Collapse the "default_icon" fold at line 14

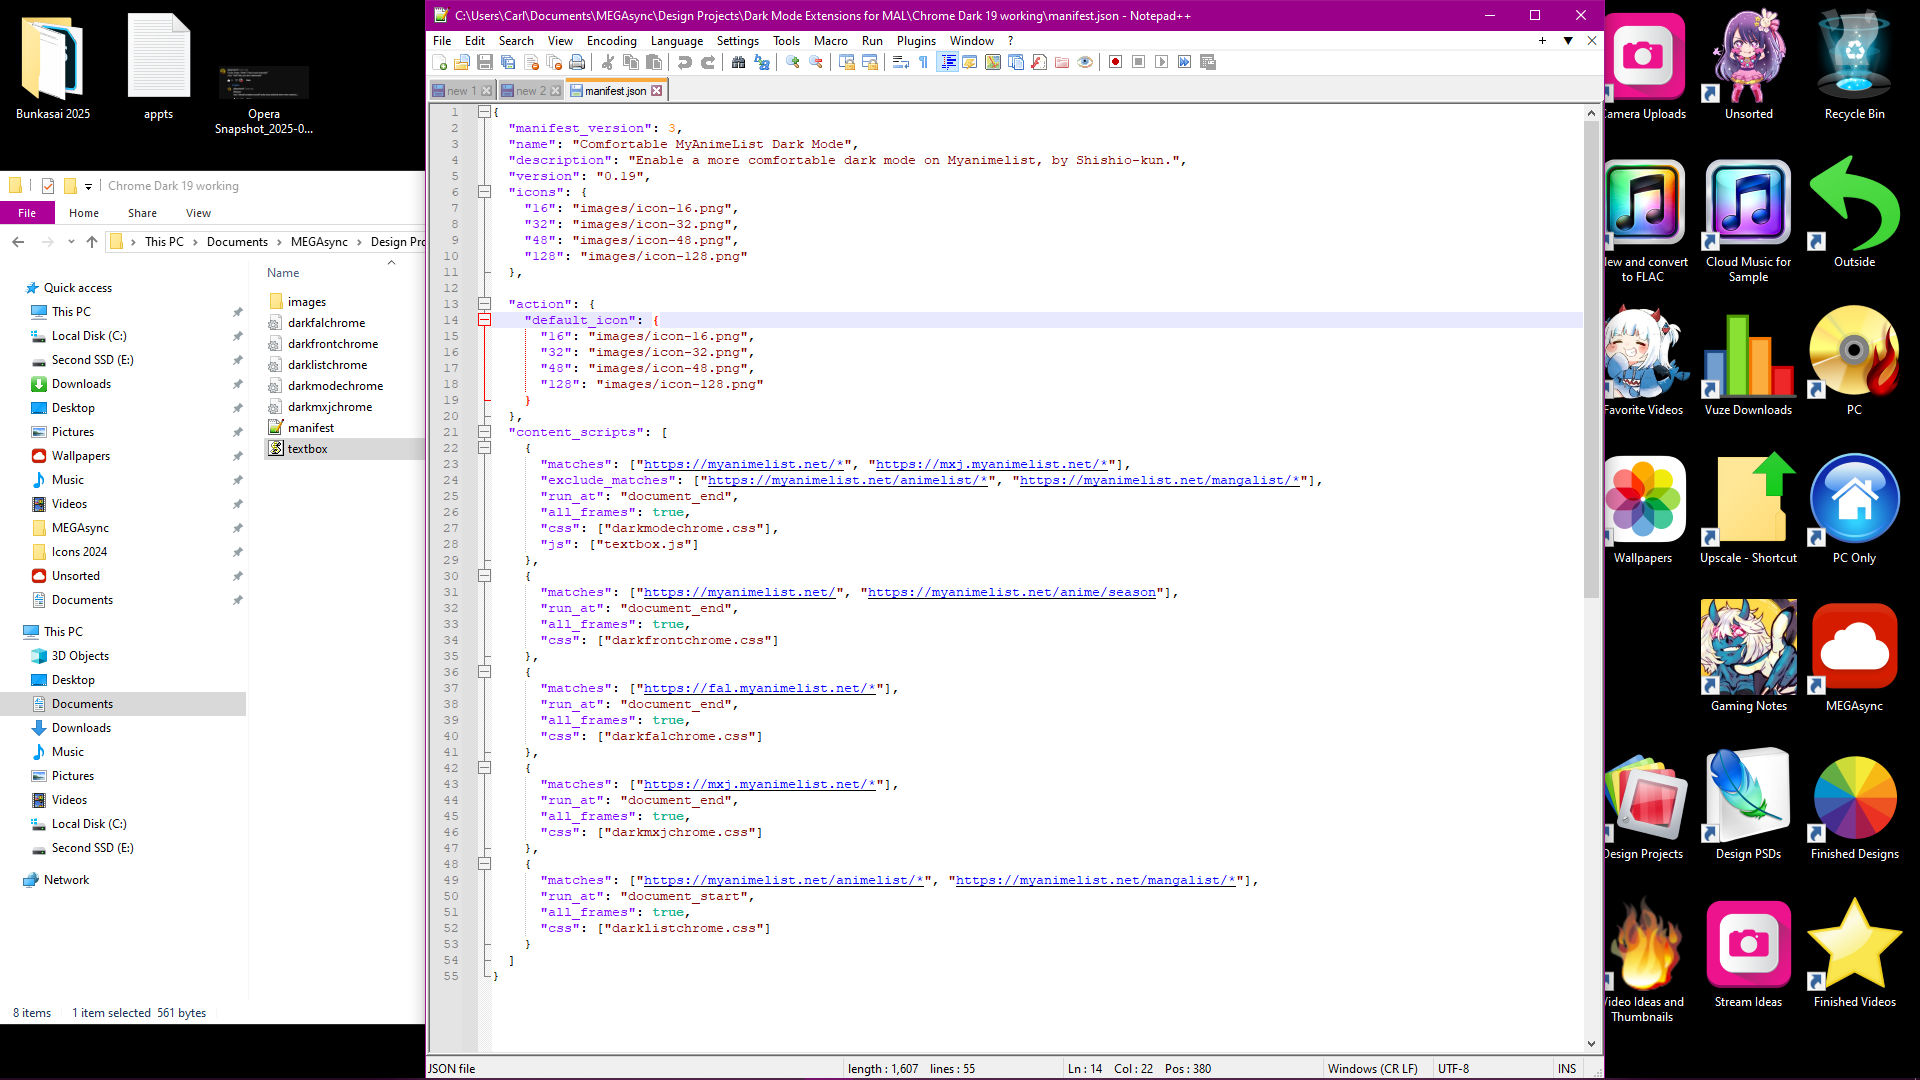(484, 320)
